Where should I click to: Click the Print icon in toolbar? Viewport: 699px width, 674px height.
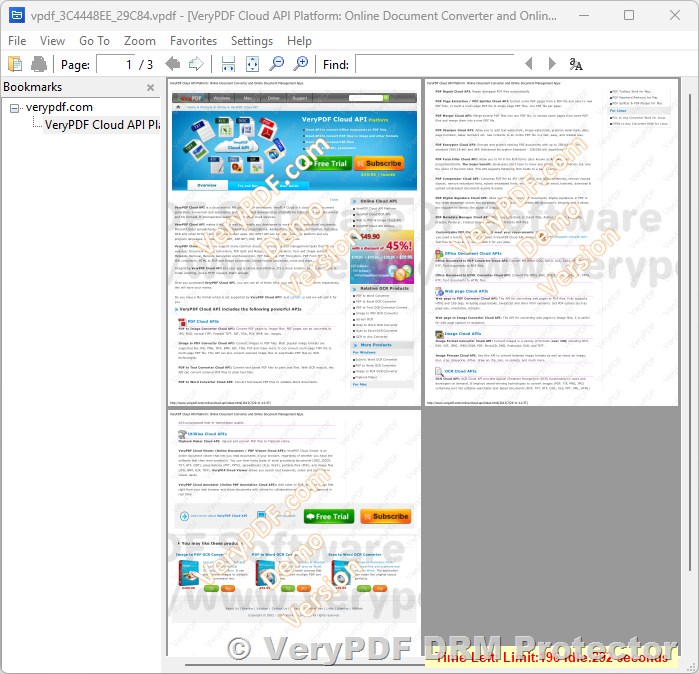39,64
